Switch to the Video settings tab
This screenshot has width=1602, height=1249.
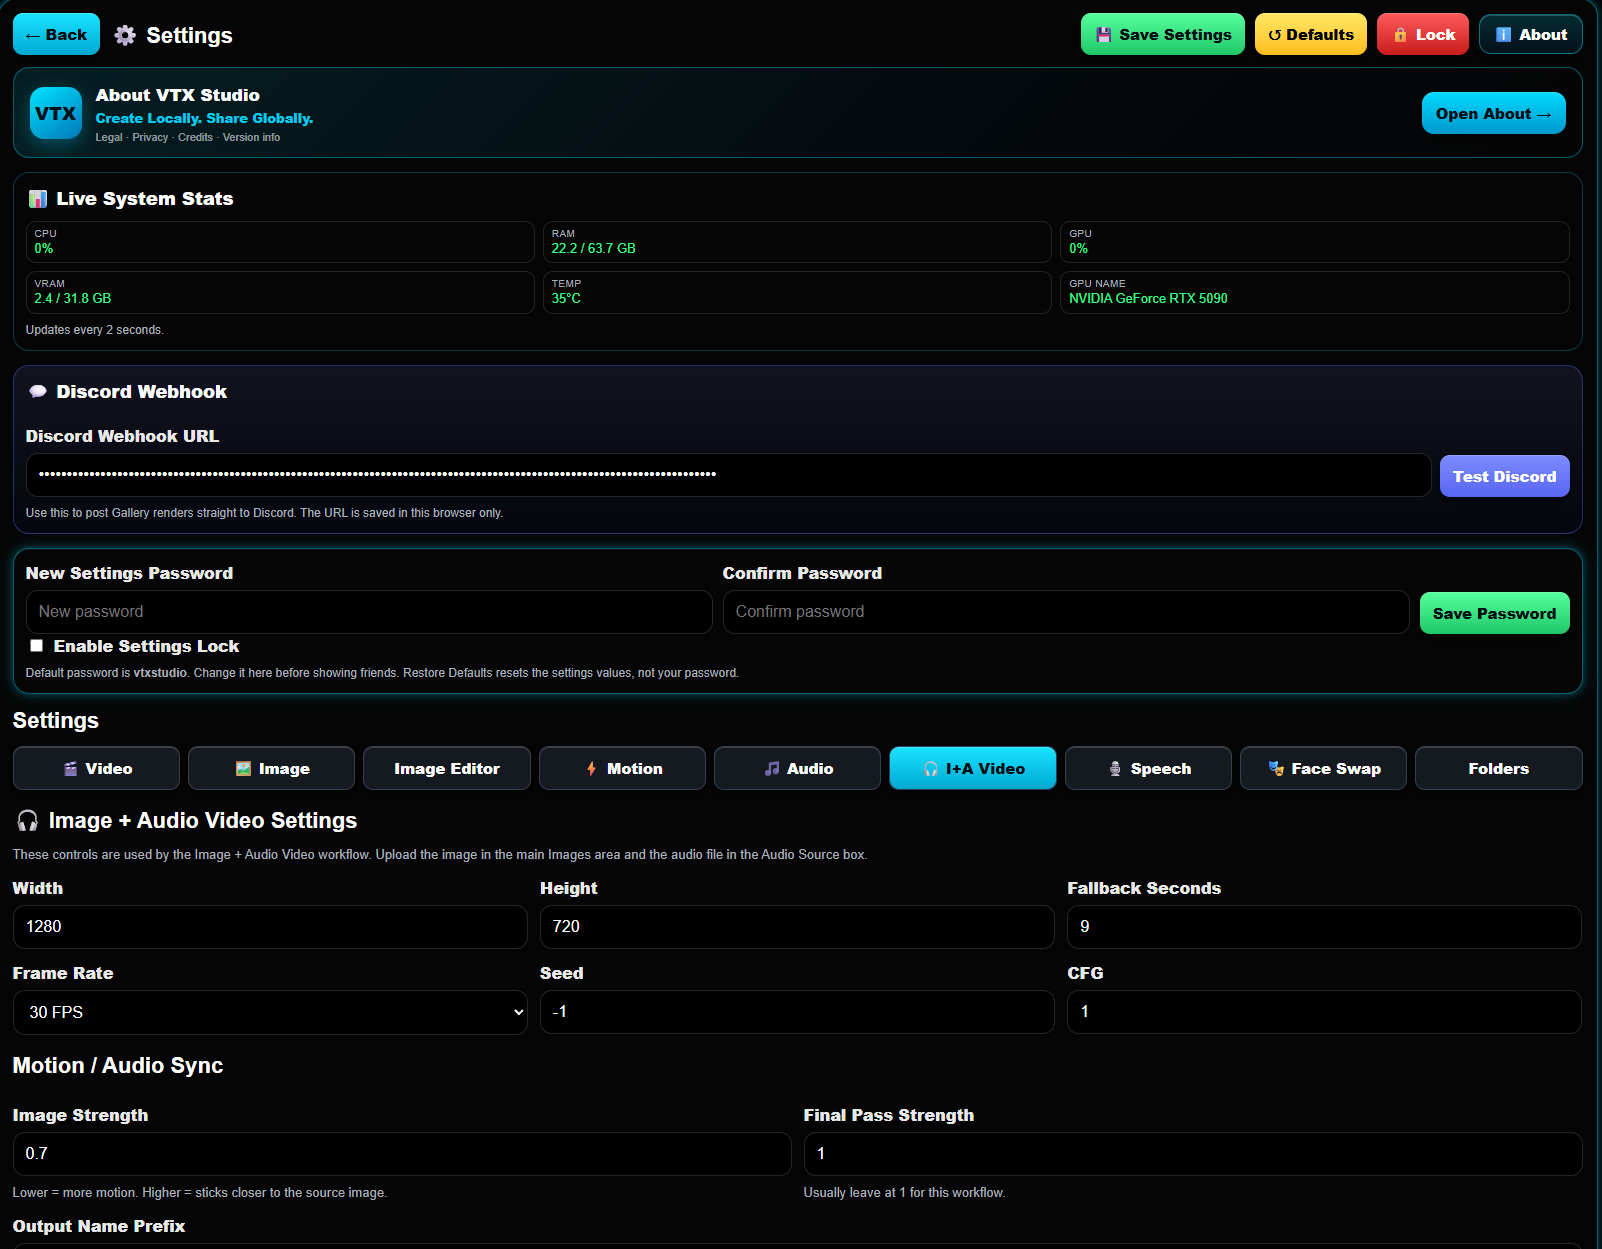click(x=96, y=768)
